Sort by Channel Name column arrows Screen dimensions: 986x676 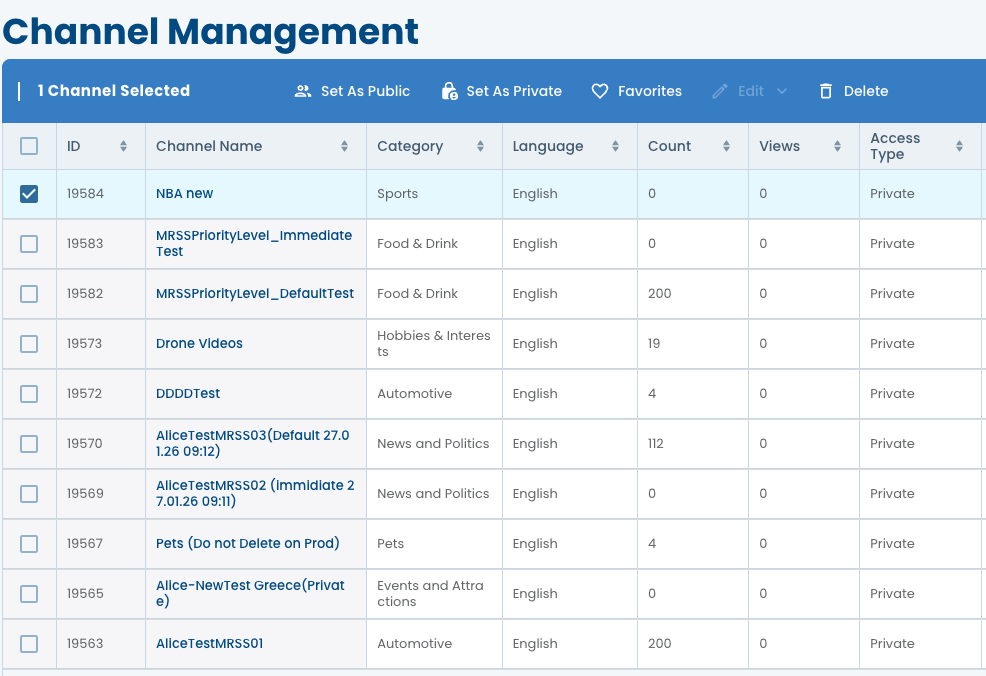(x=344, y=146)
